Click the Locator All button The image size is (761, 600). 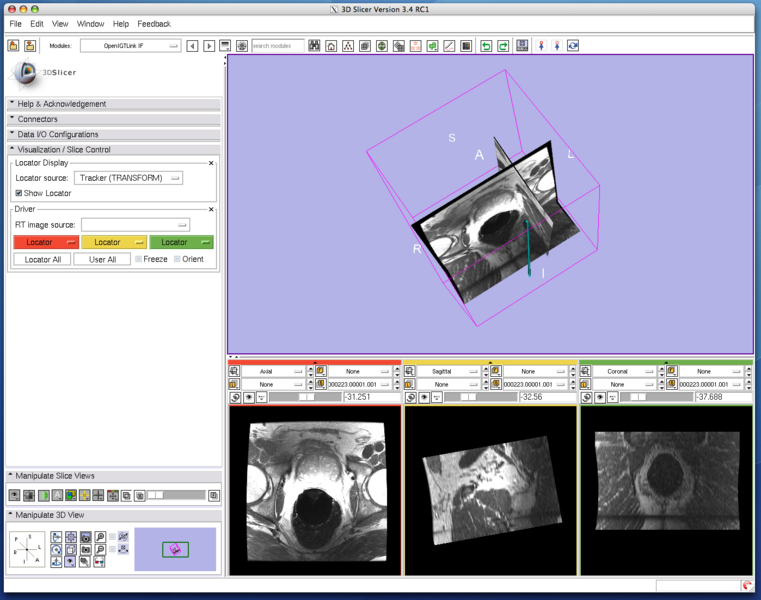point(43,259)
